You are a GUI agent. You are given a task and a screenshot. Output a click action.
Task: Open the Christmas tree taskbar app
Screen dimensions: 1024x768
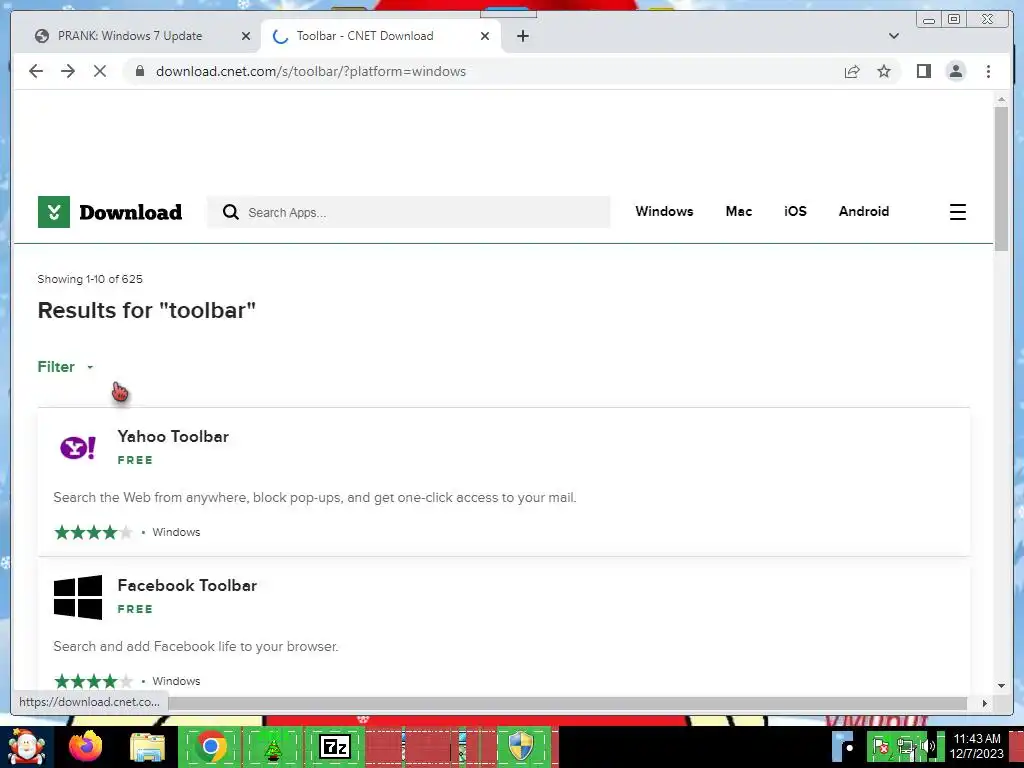(272, 746)
